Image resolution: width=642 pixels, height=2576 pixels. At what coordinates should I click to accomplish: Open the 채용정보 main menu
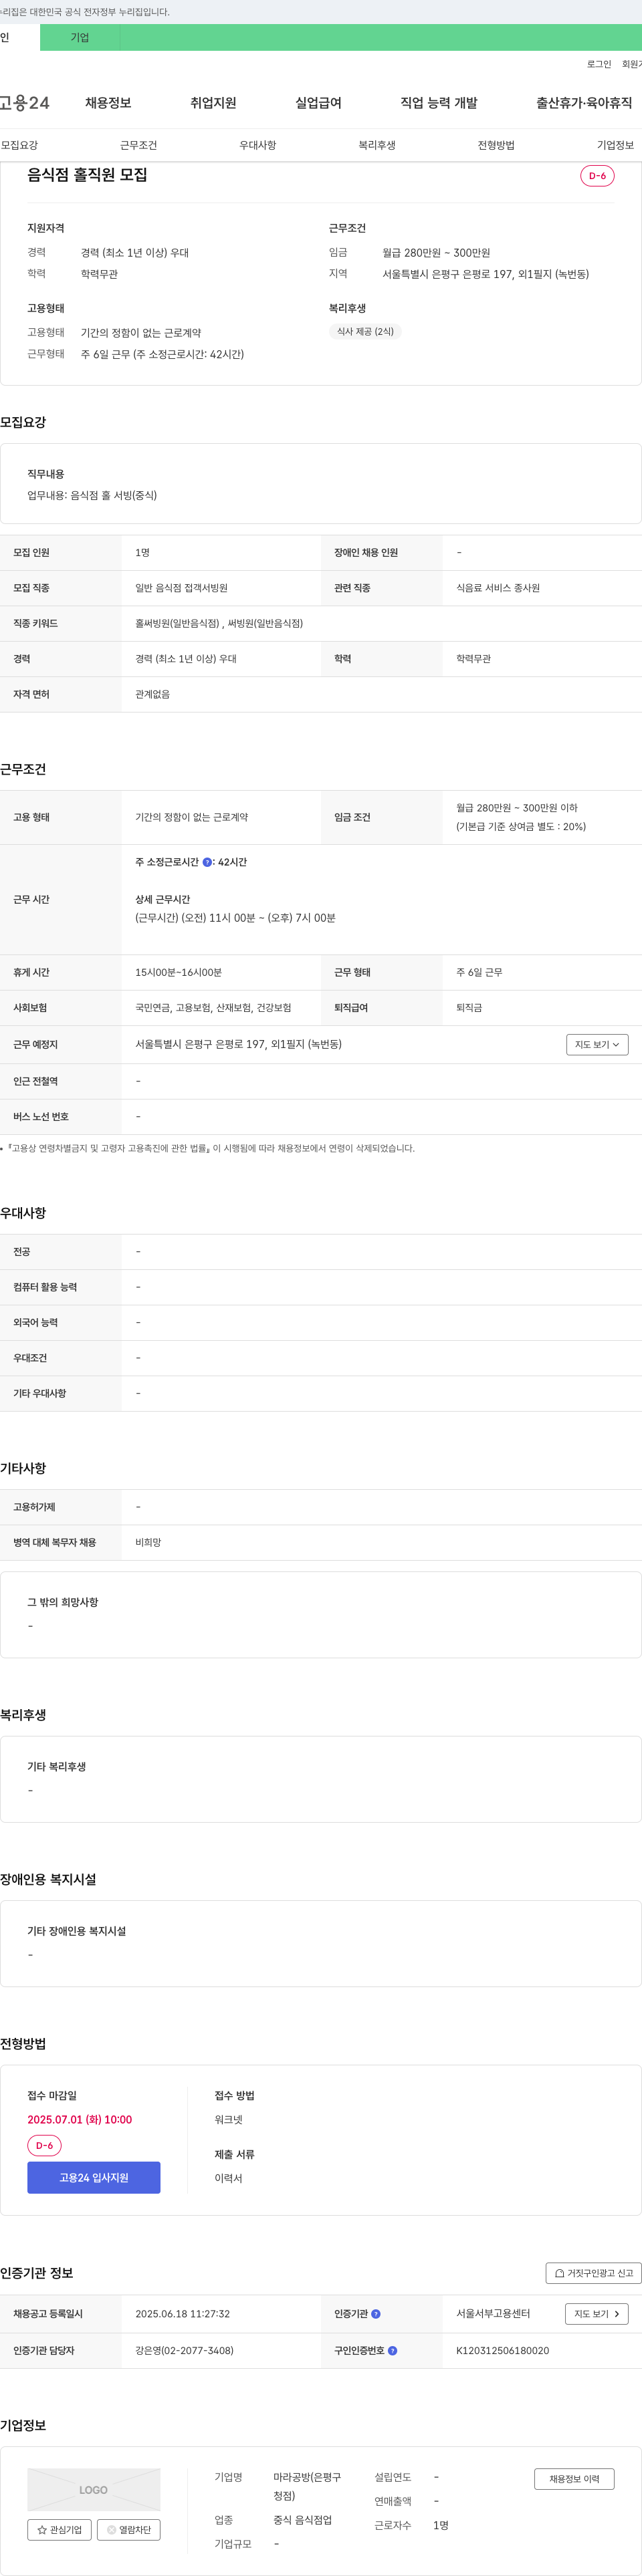108,103
